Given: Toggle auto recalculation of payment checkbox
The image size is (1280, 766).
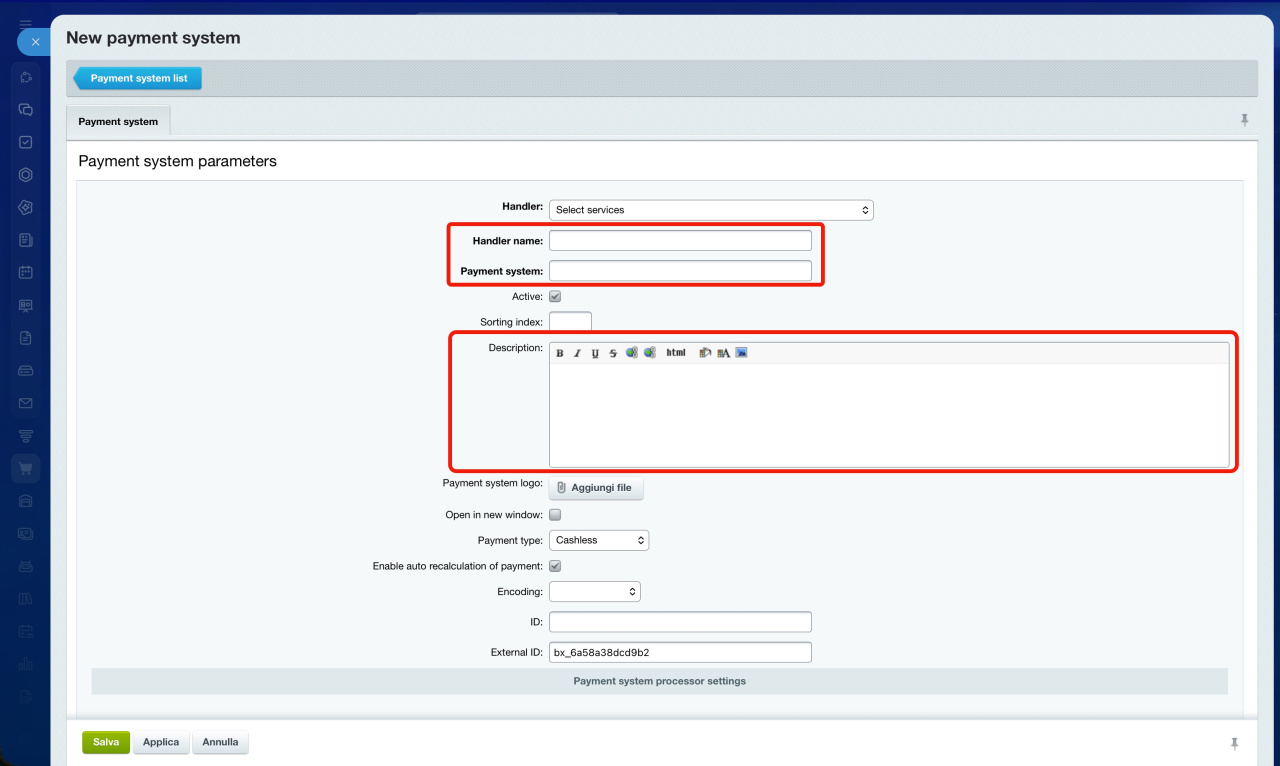Looking at the screenshot, I should [555, 566].
